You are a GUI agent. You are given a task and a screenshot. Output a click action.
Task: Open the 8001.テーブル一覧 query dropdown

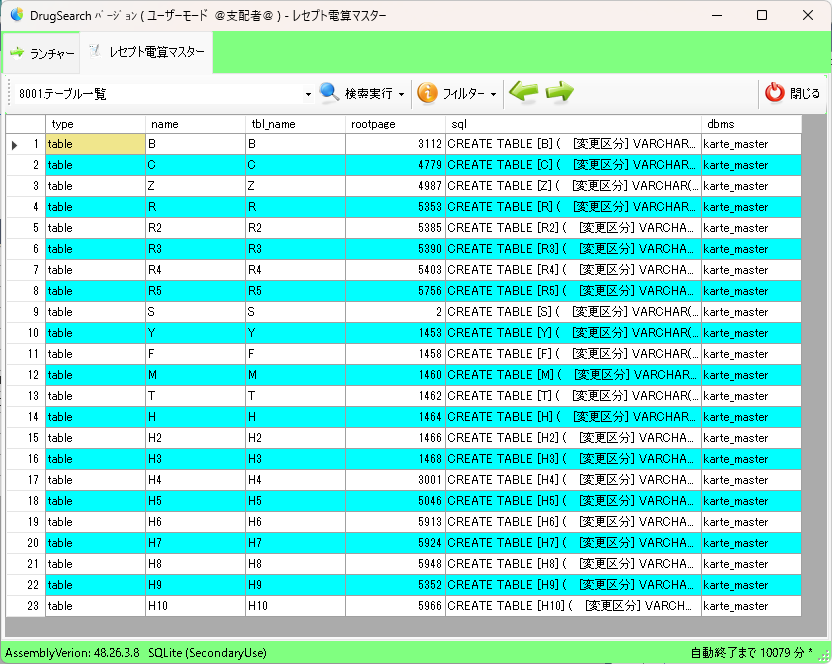tap(308, 94)
